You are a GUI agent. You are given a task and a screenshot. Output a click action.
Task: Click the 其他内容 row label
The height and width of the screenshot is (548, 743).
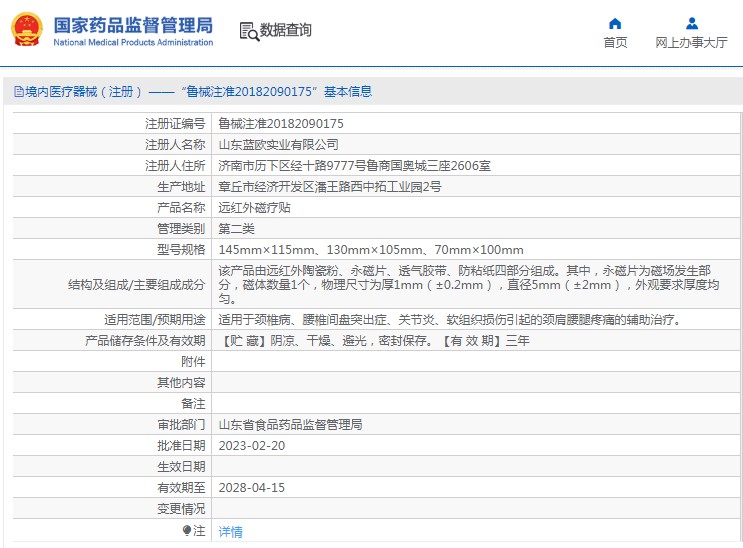[x=181, y=383]
